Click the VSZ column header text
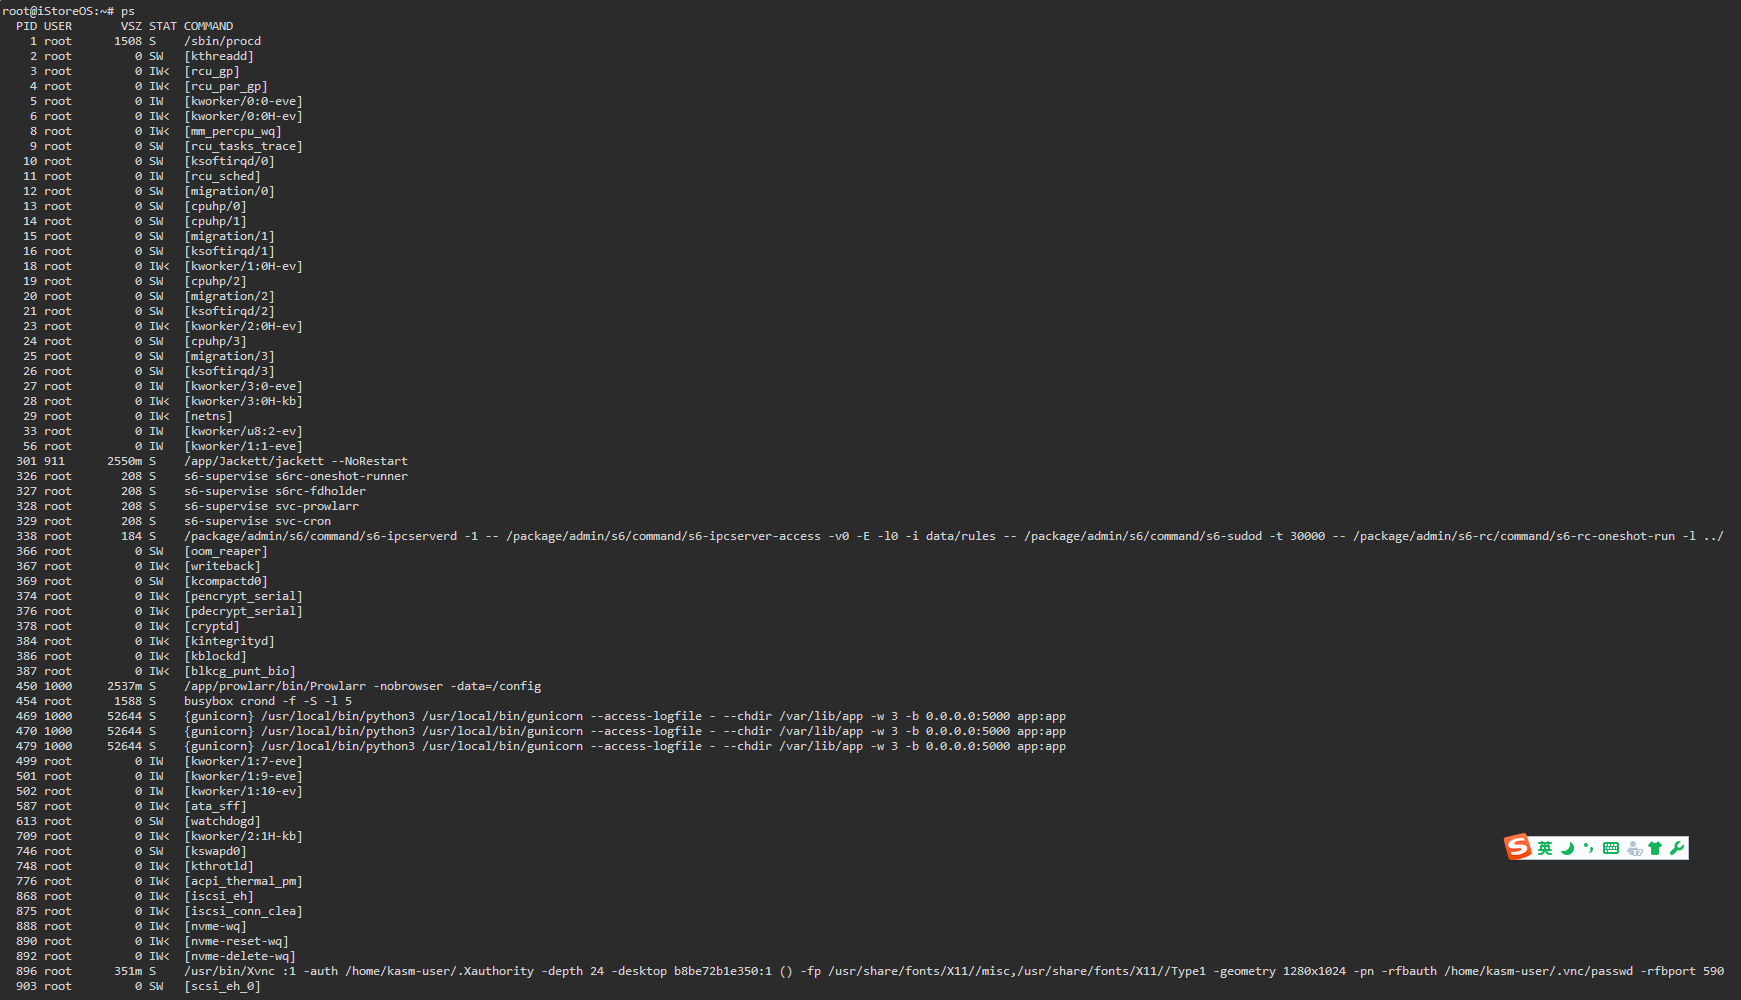Viewport: 1741px width, 1000px height. pos(131,26)
